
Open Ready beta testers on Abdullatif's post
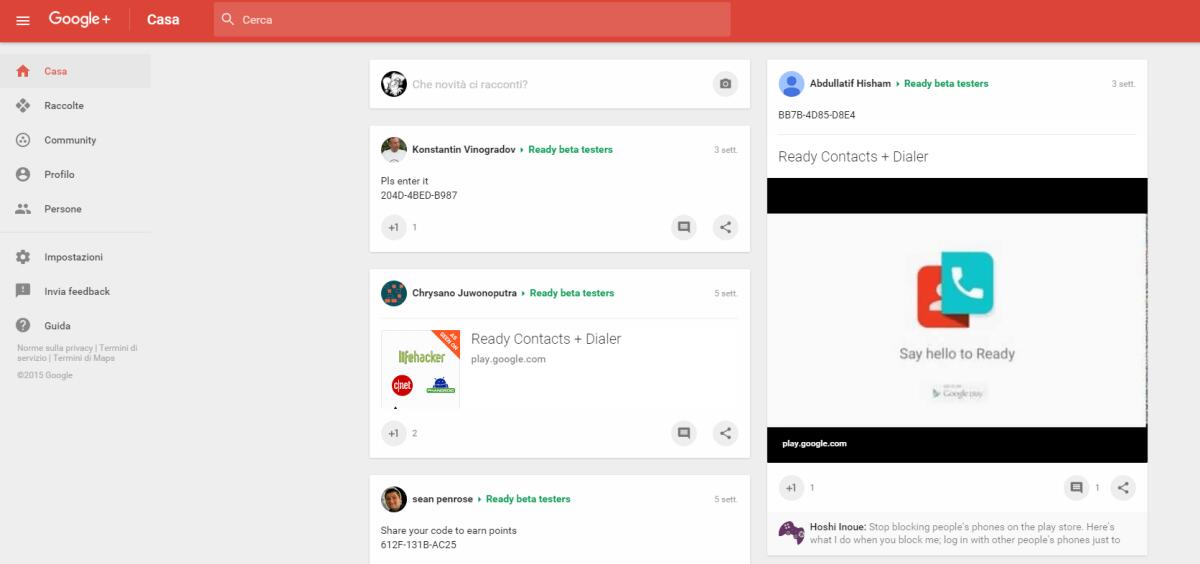coord(946,84)
